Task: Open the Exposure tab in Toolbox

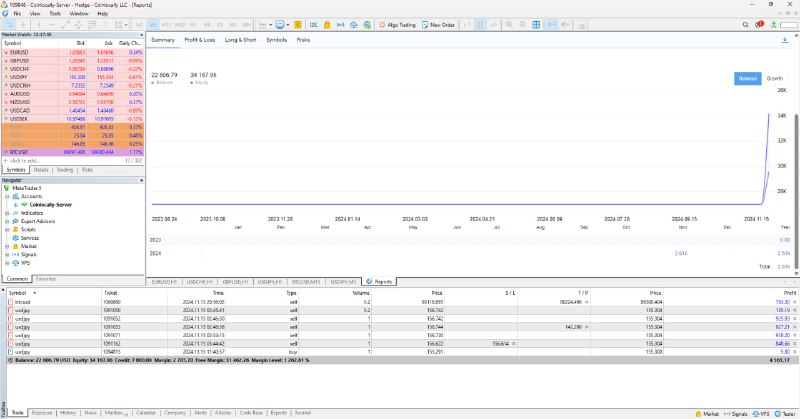Action: (42, 413)
